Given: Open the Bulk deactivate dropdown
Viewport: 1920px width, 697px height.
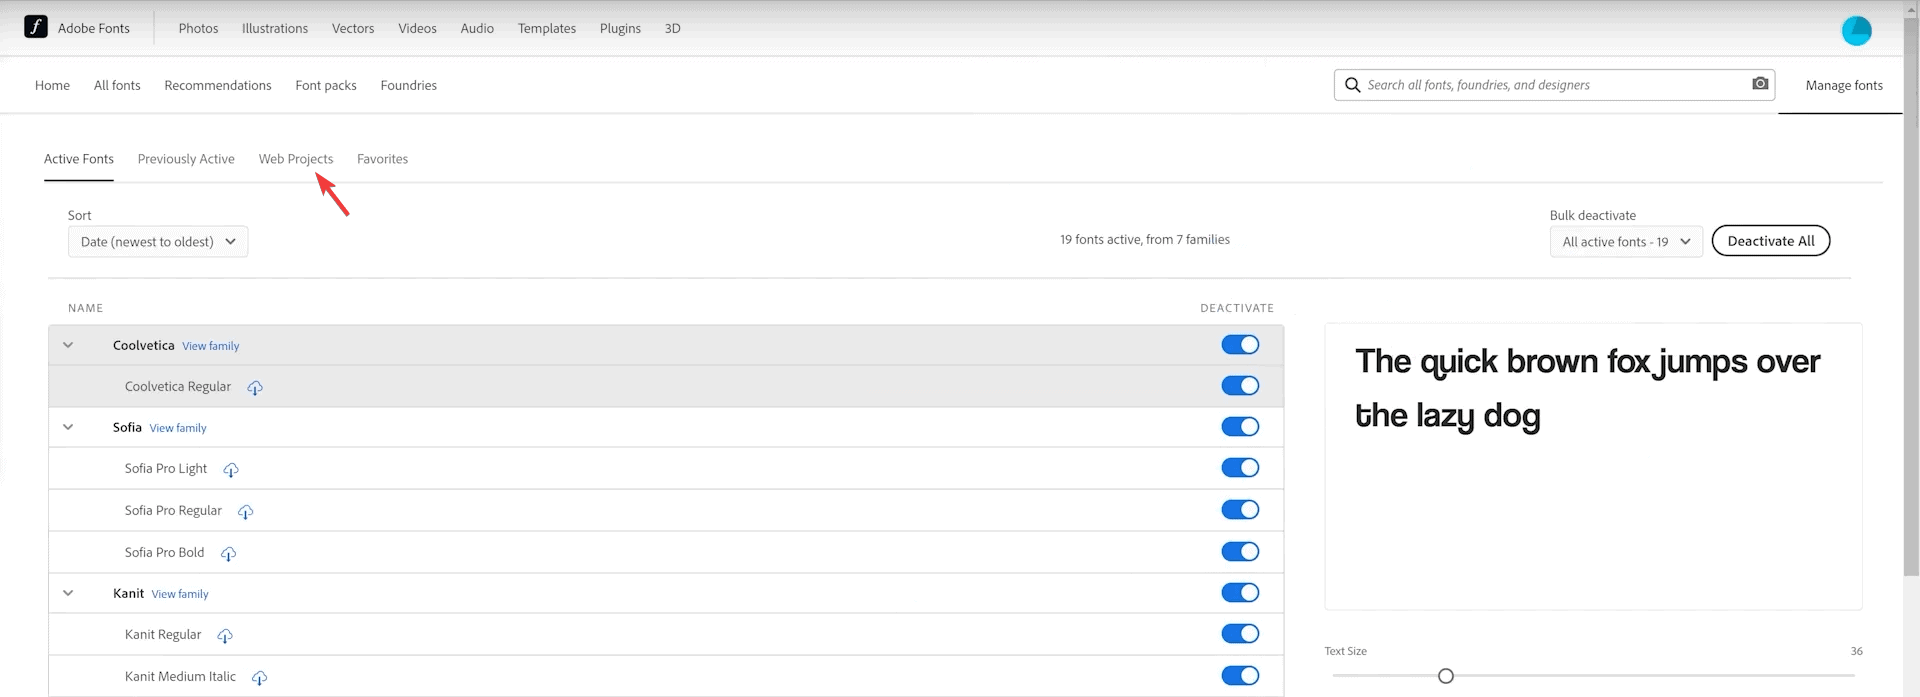Looking at the screenshot, I should point(1626,242).
